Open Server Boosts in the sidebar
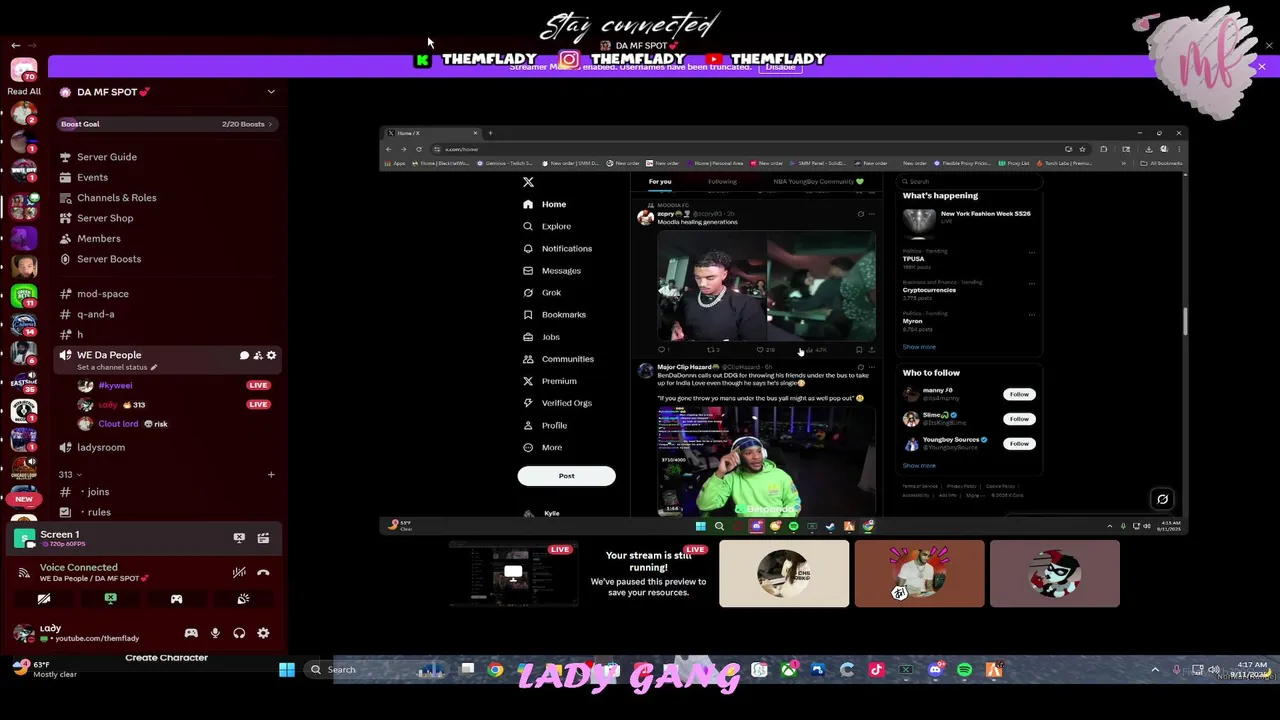Screen dimensions: 1280x720 (x=109, y=259)
